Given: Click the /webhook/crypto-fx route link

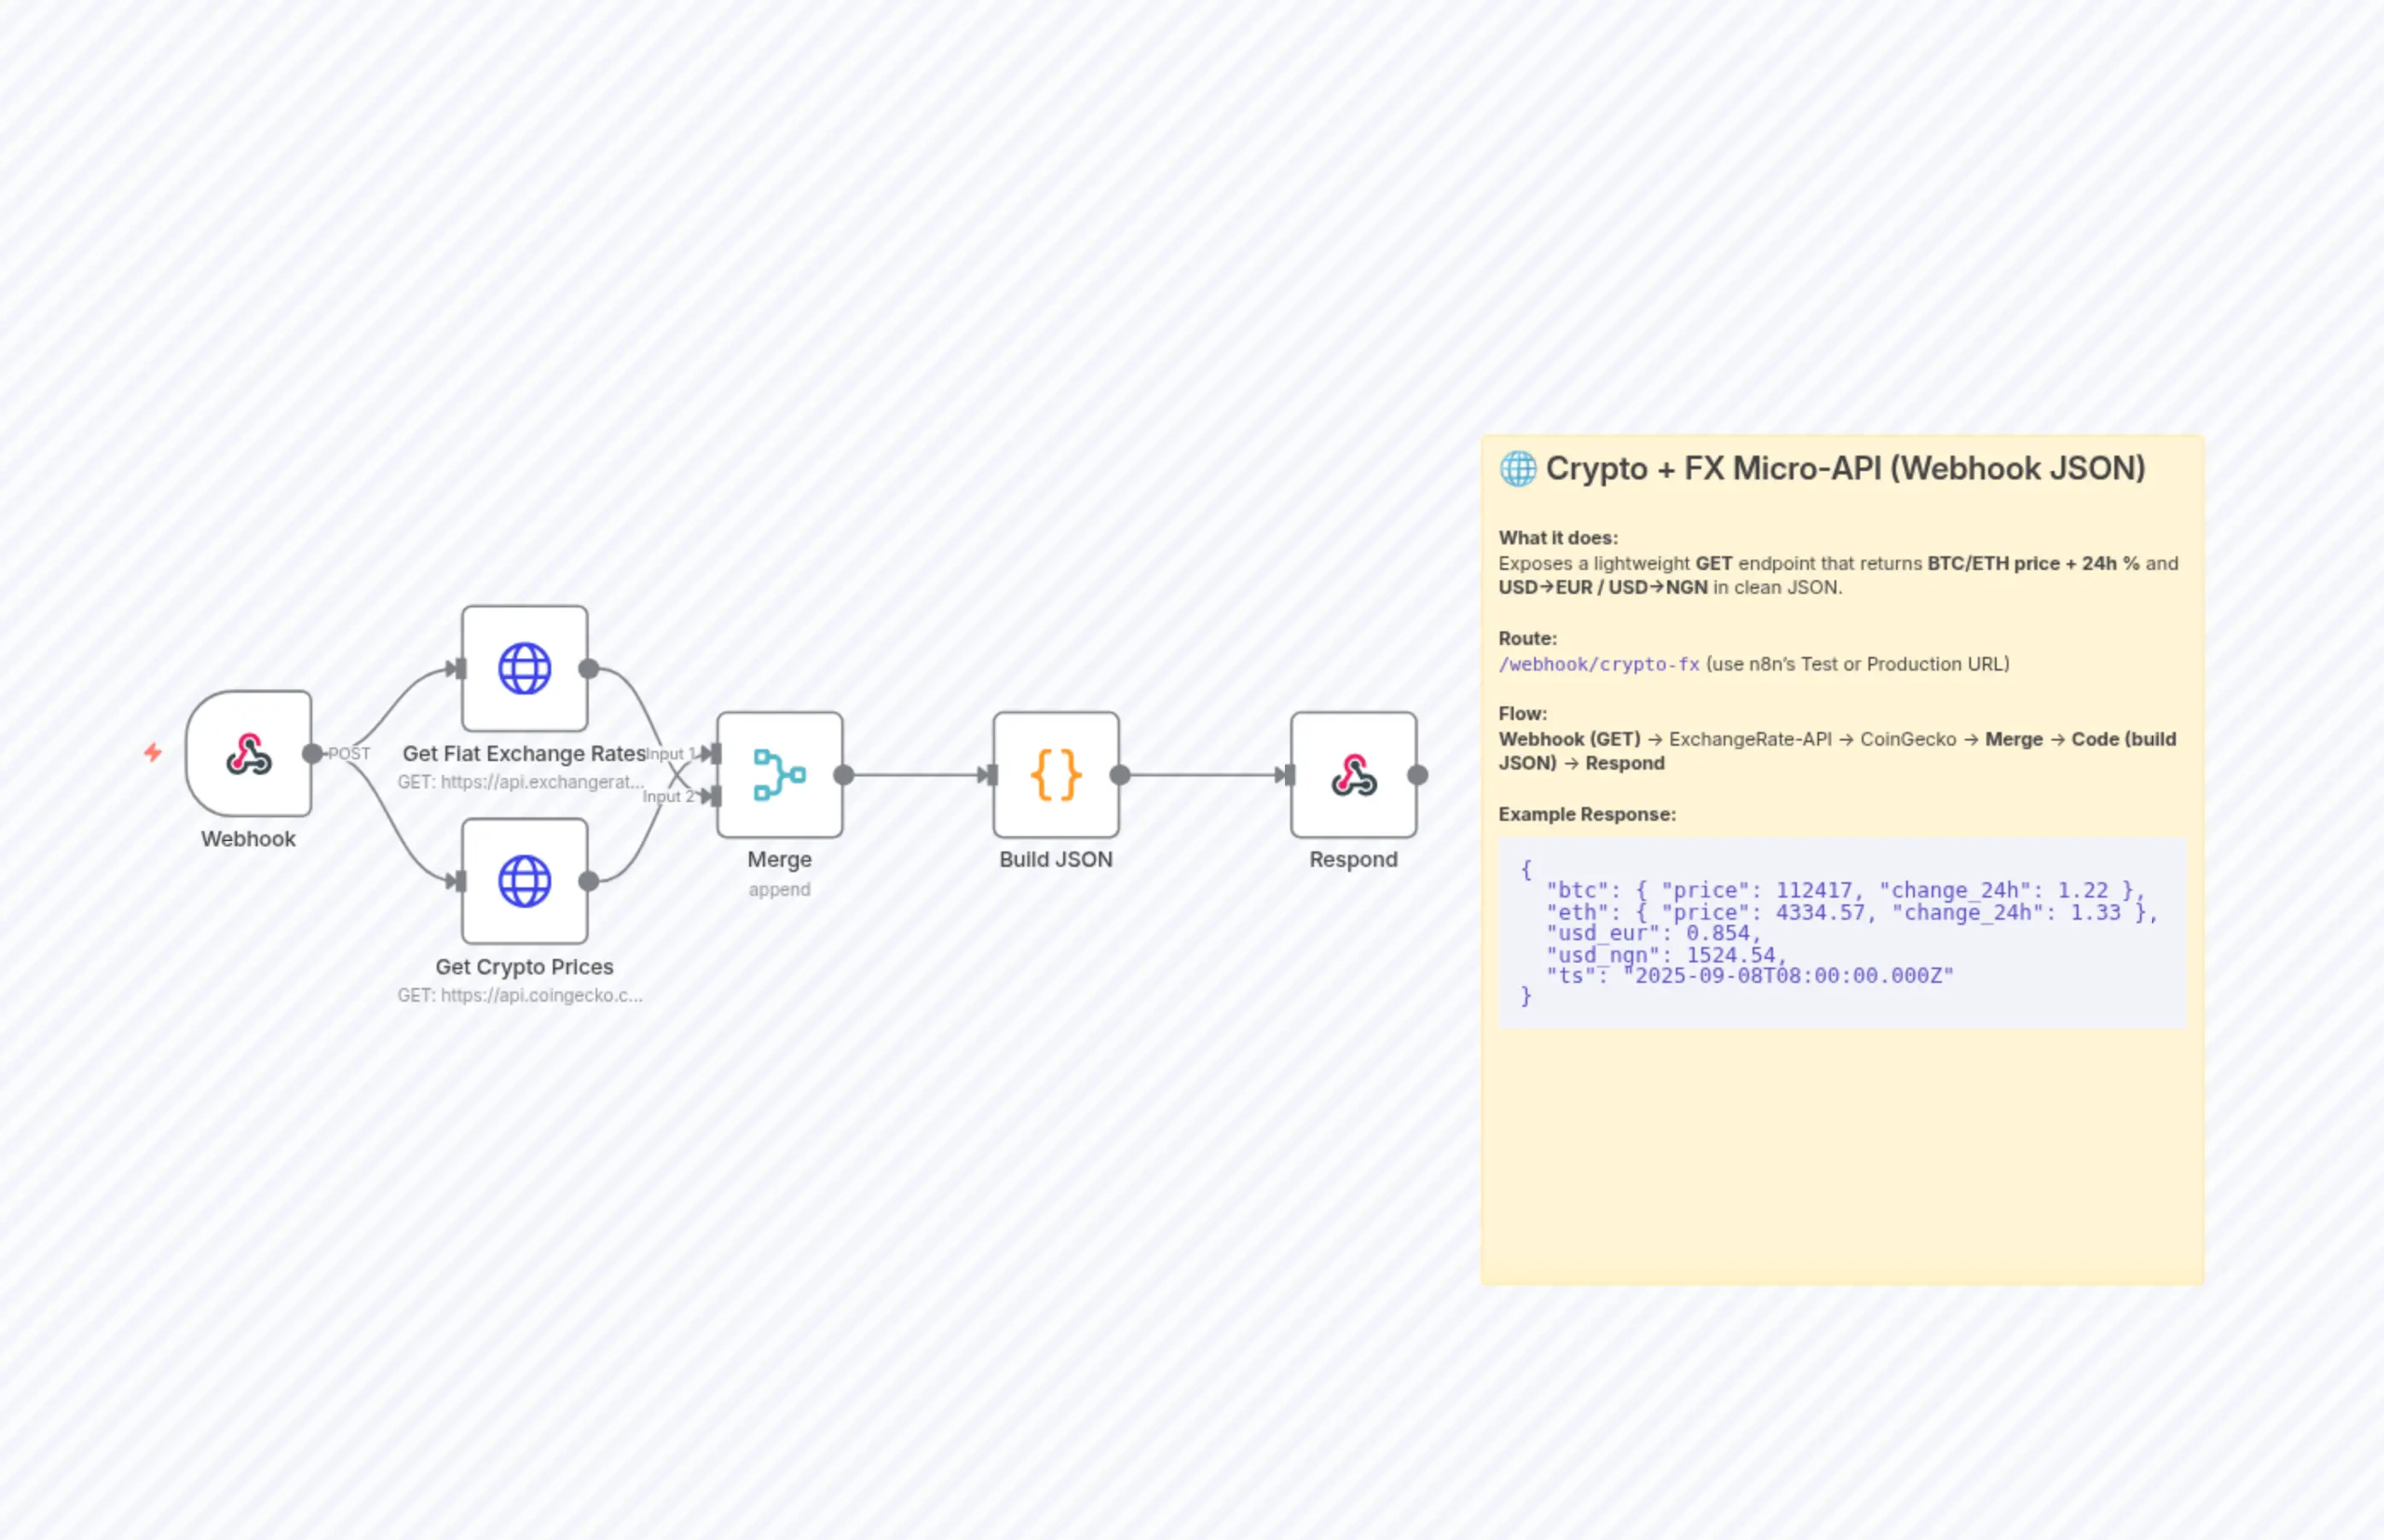Looking at the screenshot, I should click(1598, 663).
